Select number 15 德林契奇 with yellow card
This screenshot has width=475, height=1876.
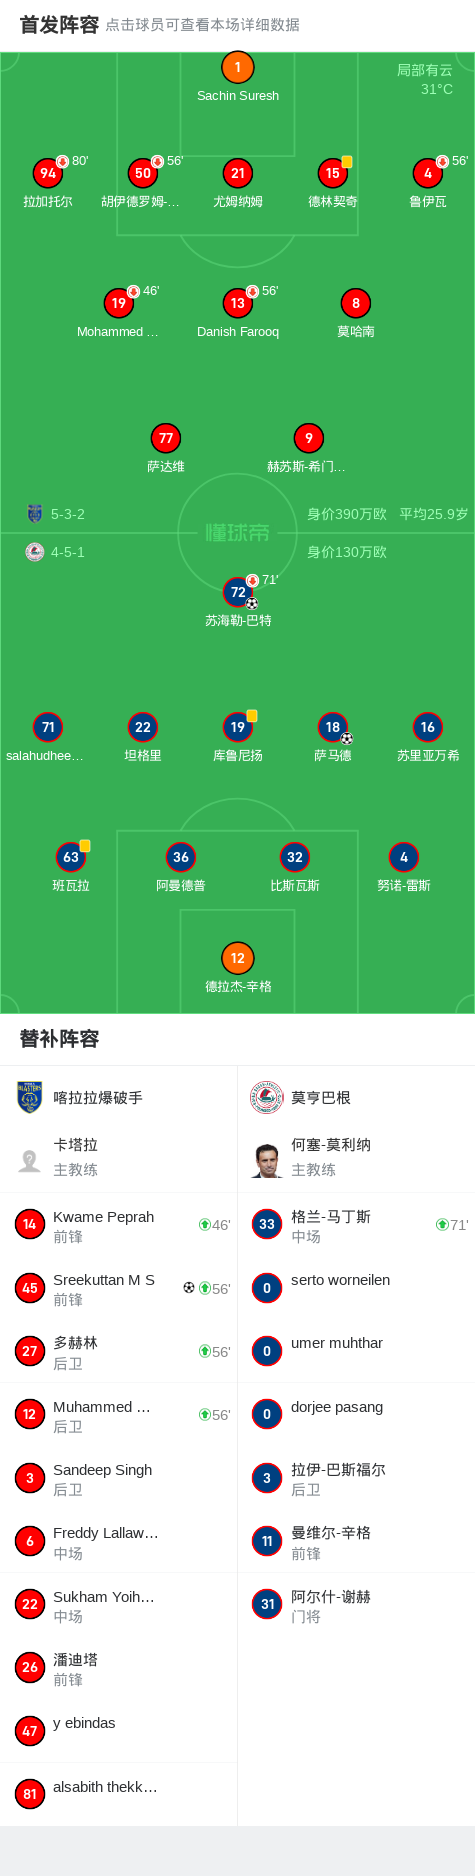(x=333, y=173)
